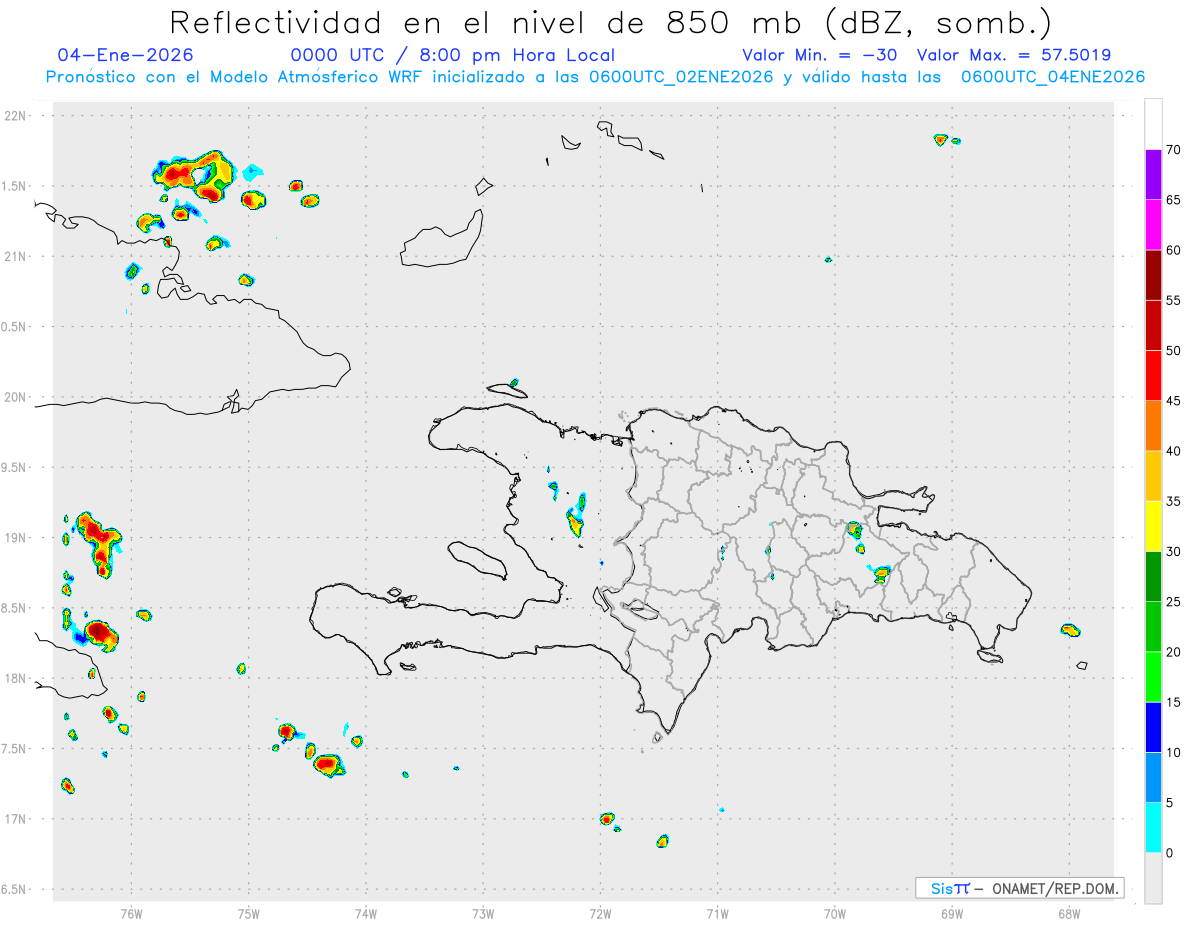
Task: Click the 75W longitude label
Action: [x=248, y=913]
